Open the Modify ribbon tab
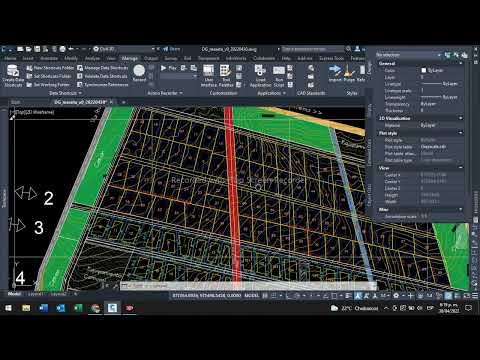Viewport: 480px width, 360px height. [x=71, y=58]
